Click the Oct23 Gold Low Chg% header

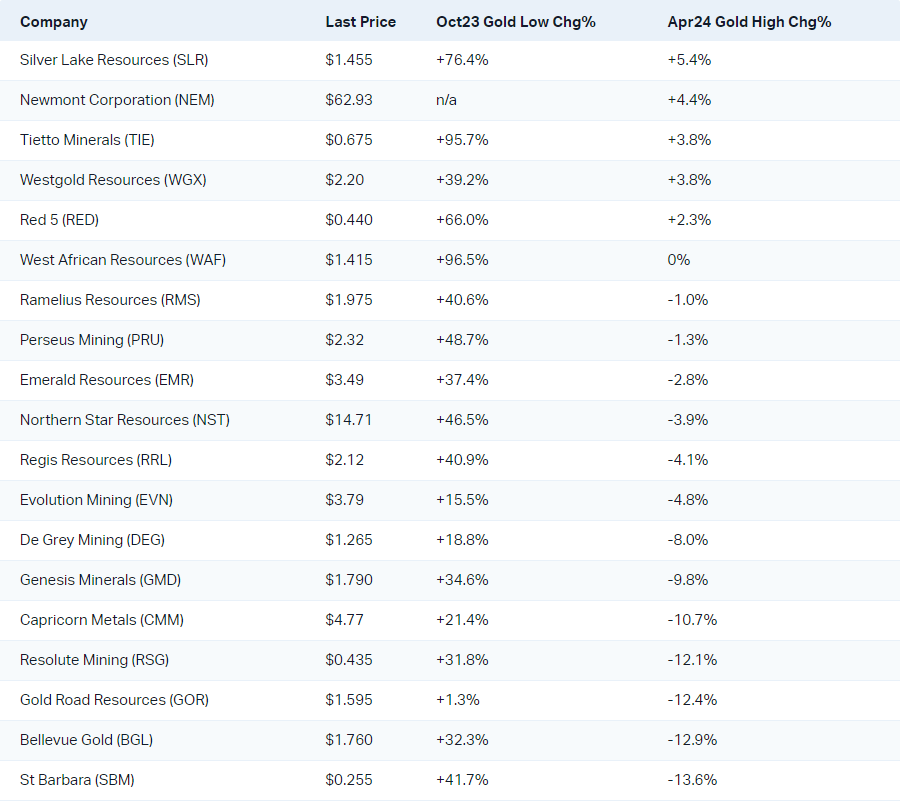click(515, 21)
